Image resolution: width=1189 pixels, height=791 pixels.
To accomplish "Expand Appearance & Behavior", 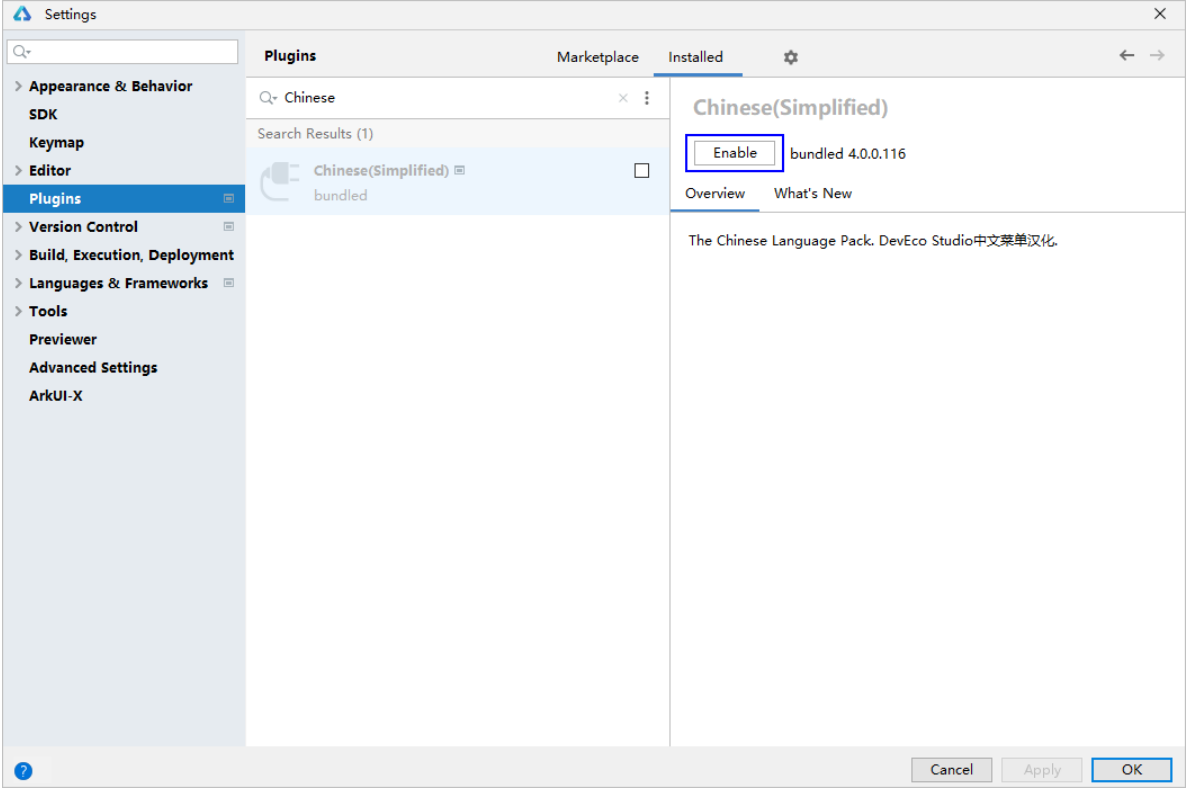I will click(x=17, y=86).
